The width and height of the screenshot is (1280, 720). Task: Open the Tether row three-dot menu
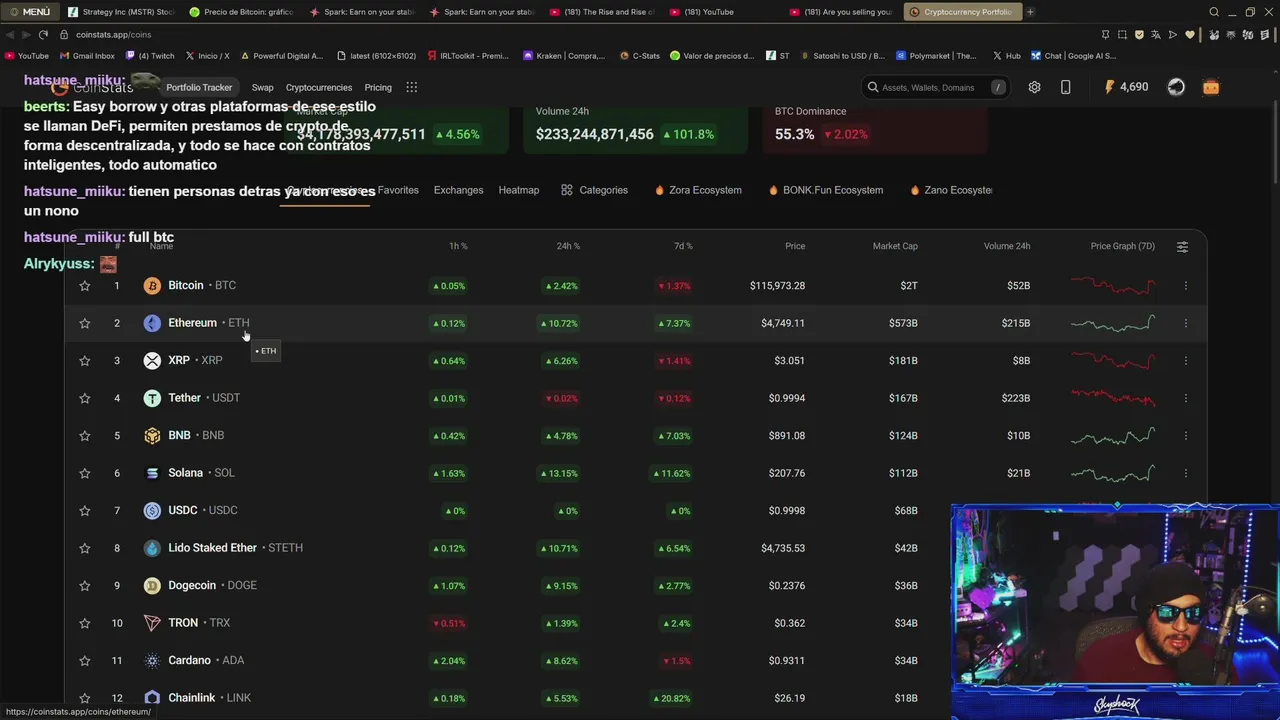pyautogui.click(x=1186, y=398)
